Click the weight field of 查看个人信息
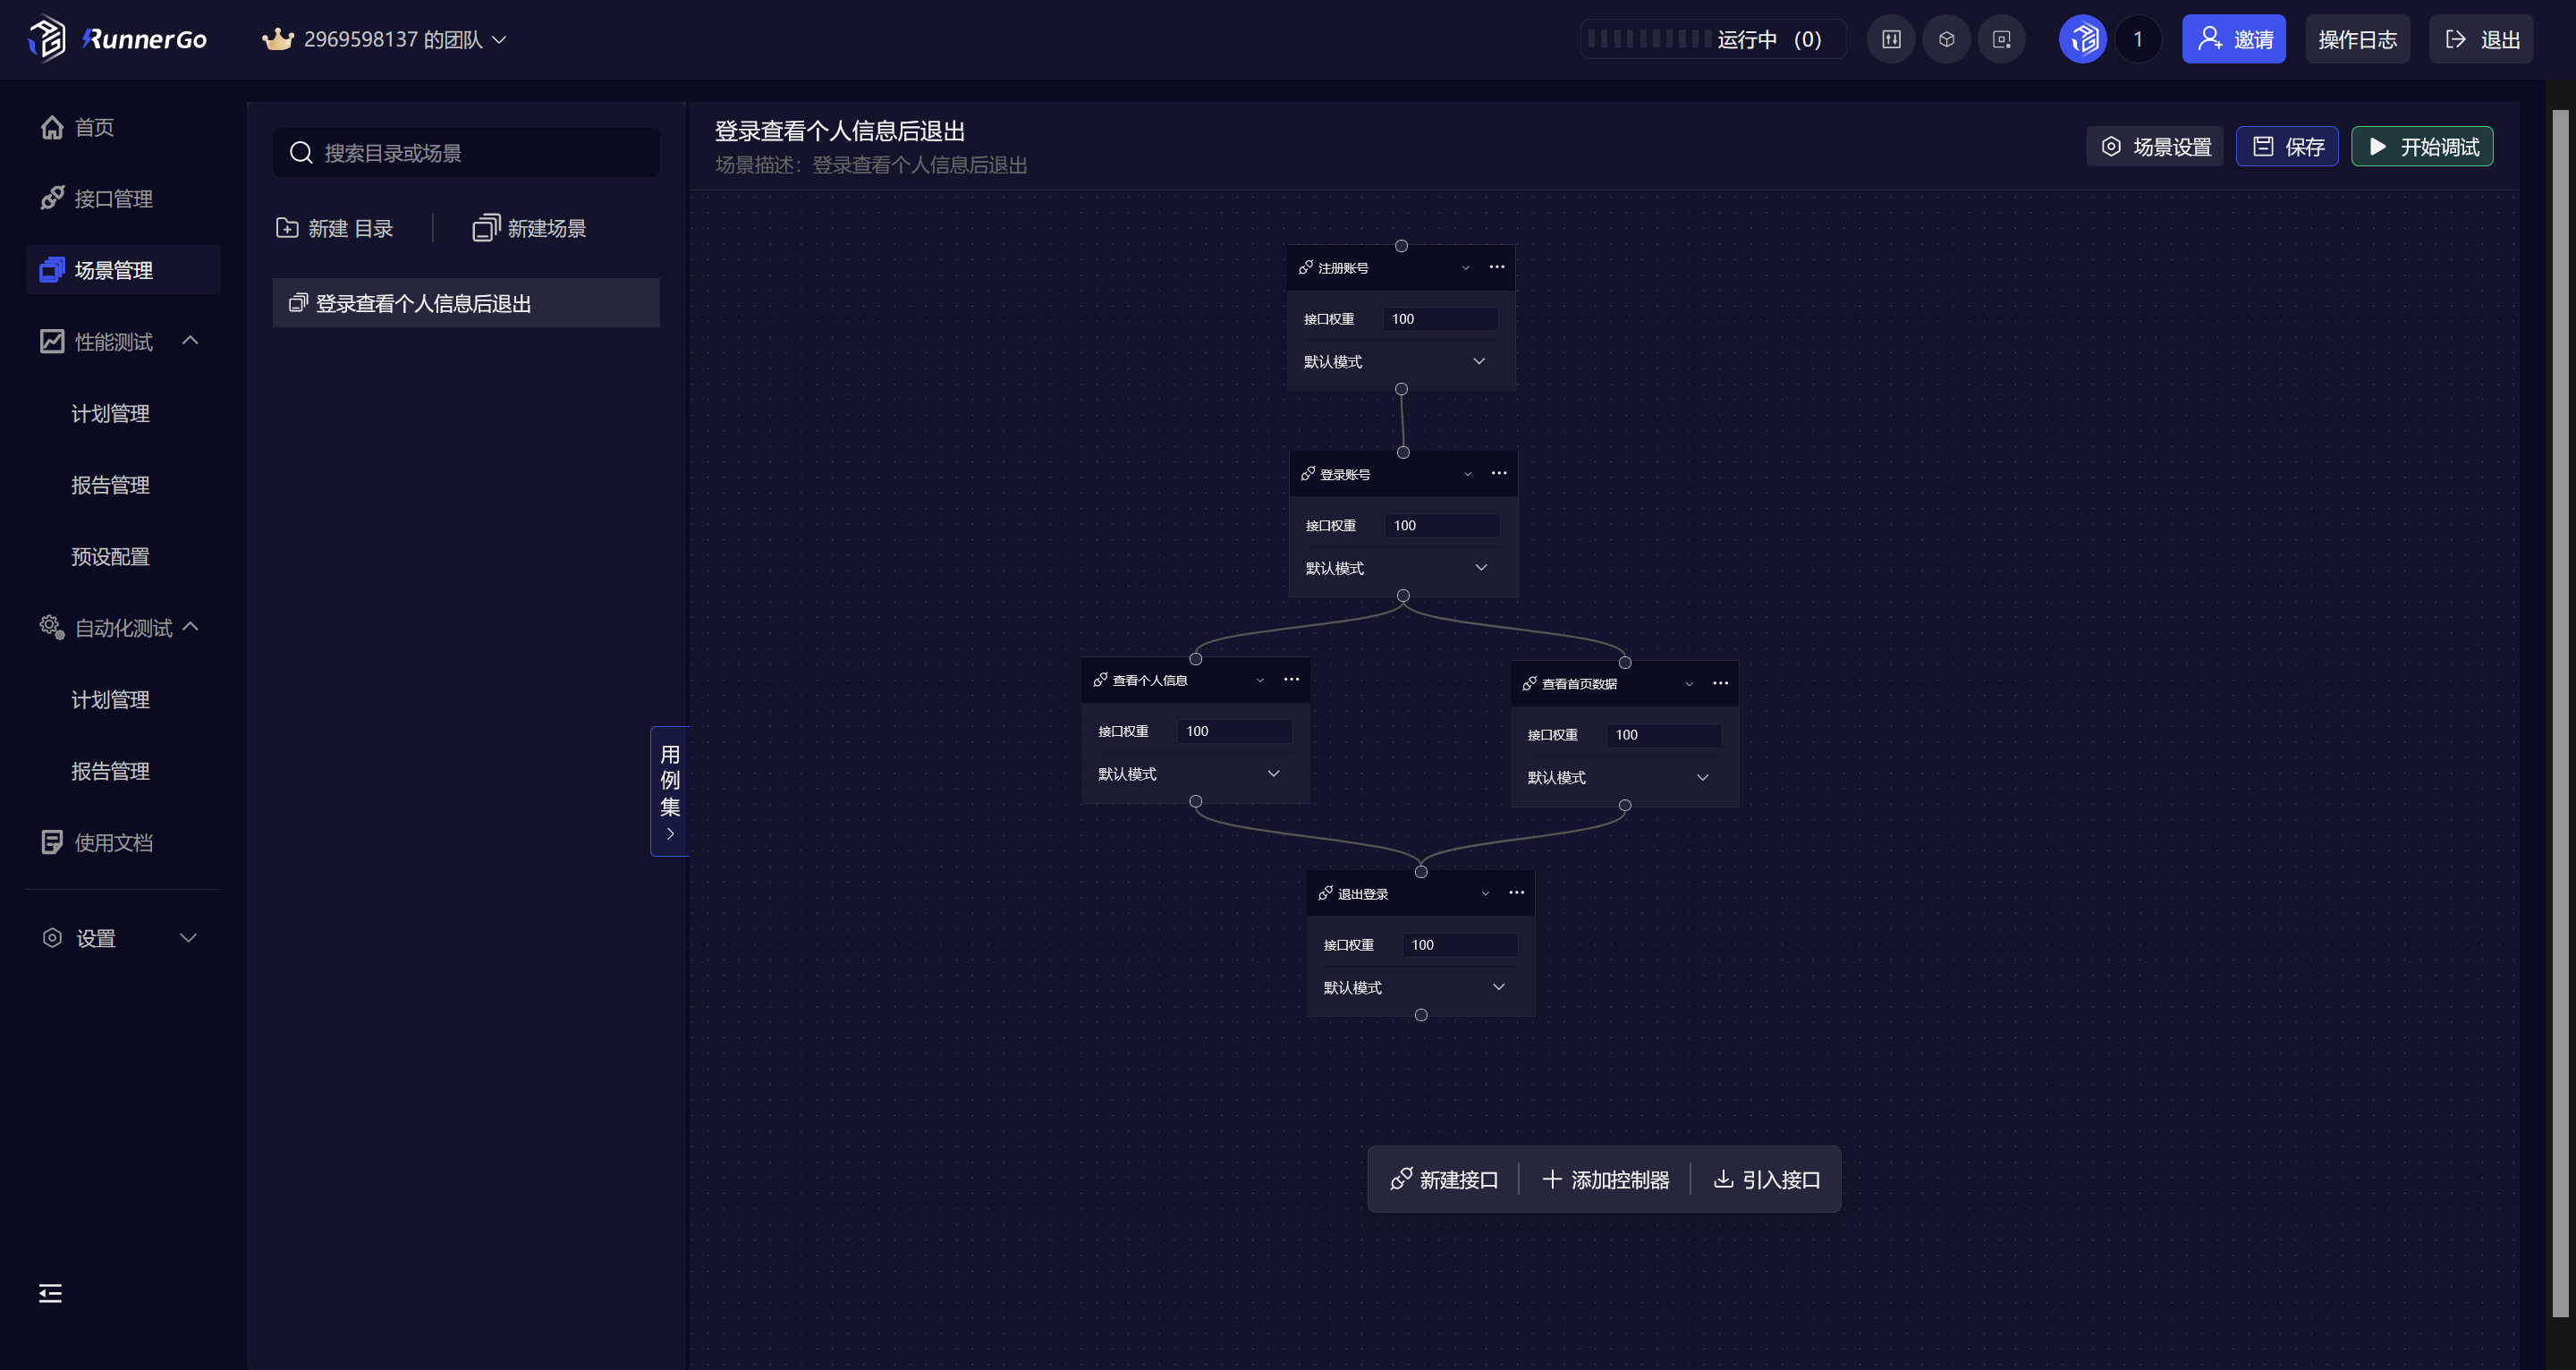 (1234, 731)
